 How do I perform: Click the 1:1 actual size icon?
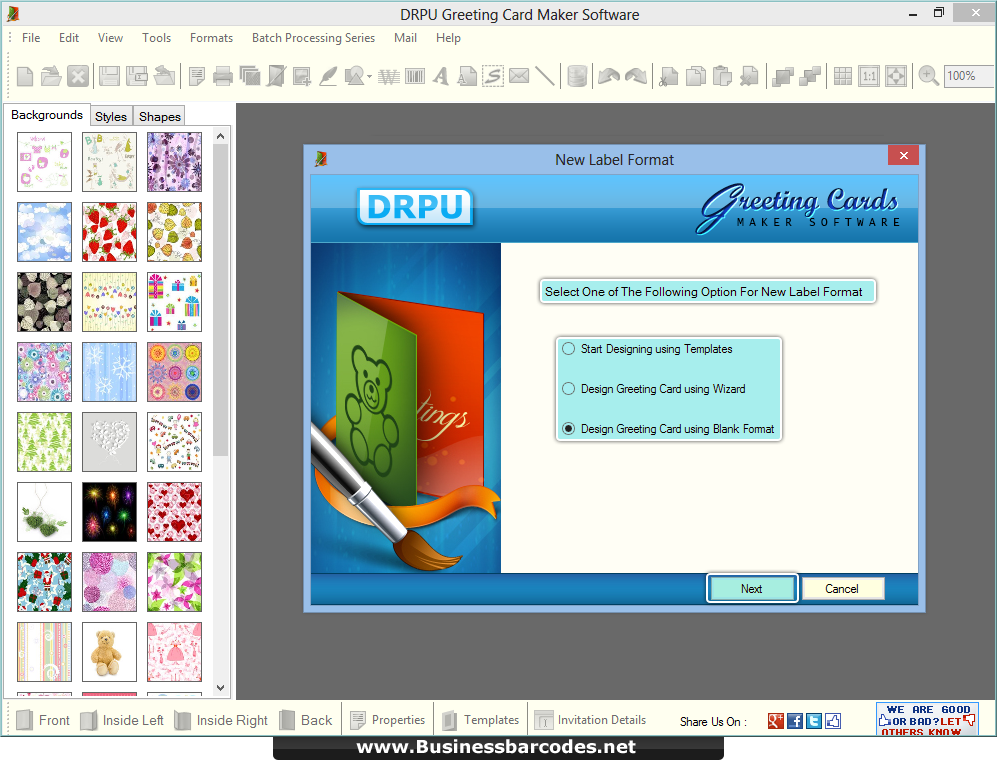coord(869,76)
